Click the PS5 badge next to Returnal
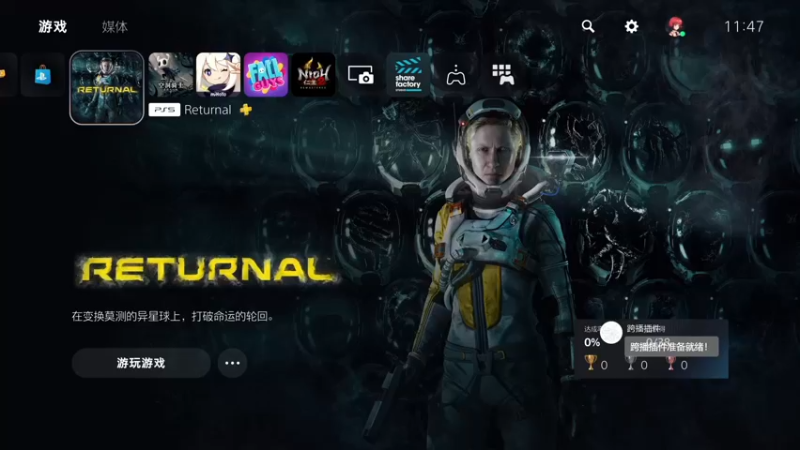 tap(164, 110)
